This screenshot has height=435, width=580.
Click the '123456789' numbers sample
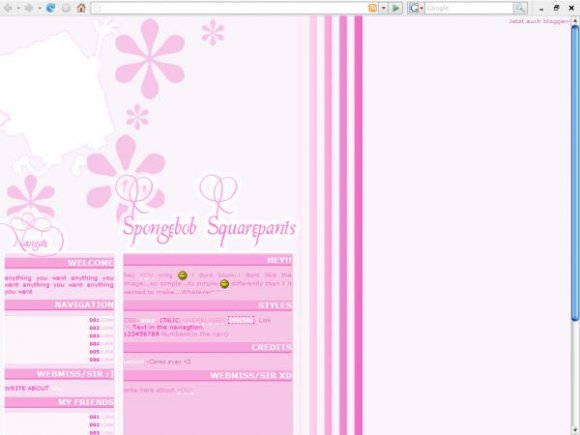pyautogui.click(x=141, y=334)
